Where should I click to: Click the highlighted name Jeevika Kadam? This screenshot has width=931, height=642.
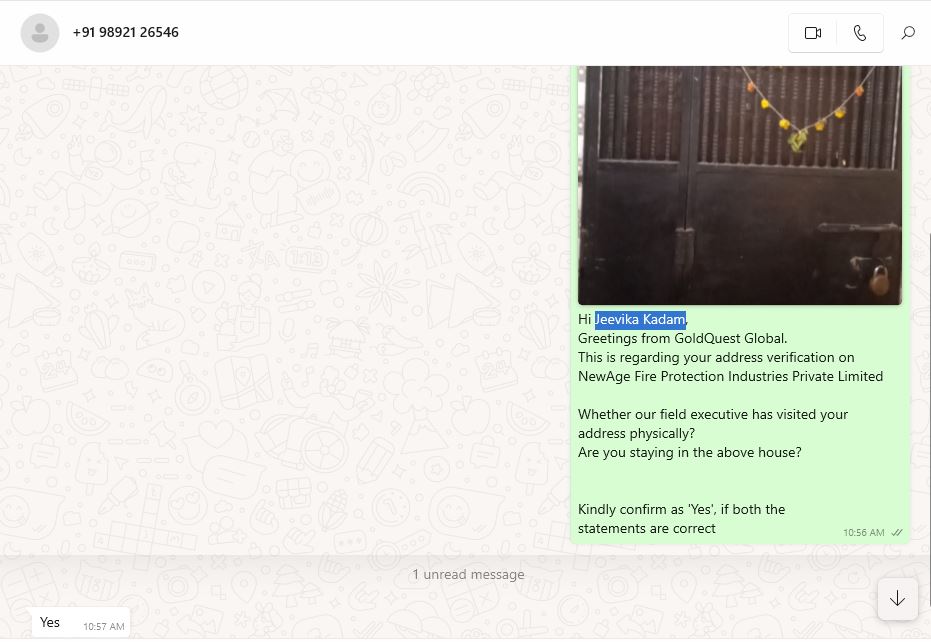641,320
